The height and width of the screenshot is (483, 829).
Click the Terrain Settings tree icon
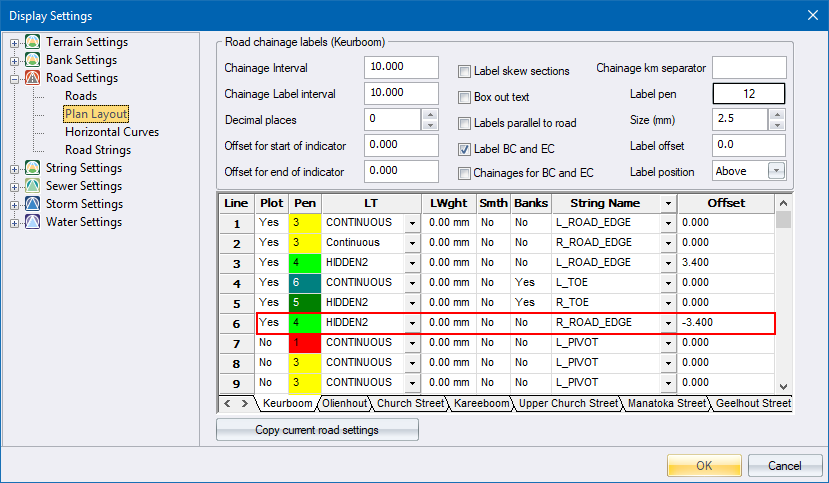pos(33,42)
